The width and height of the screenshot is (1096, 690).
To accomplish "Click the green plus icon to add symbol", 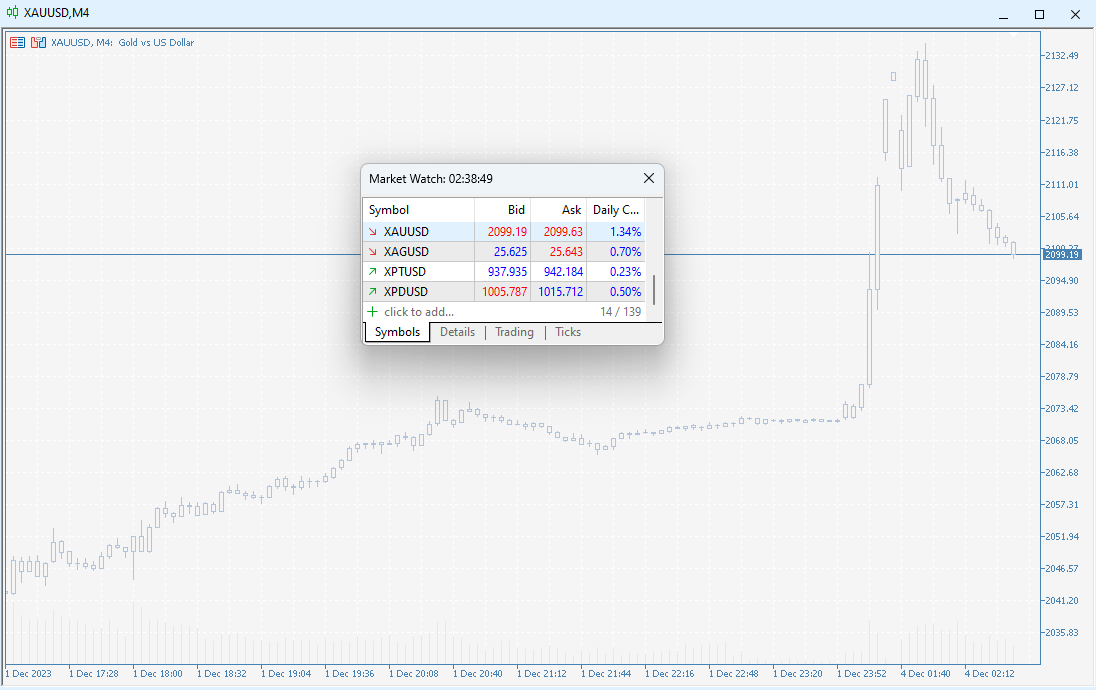I will click(373, 312).
